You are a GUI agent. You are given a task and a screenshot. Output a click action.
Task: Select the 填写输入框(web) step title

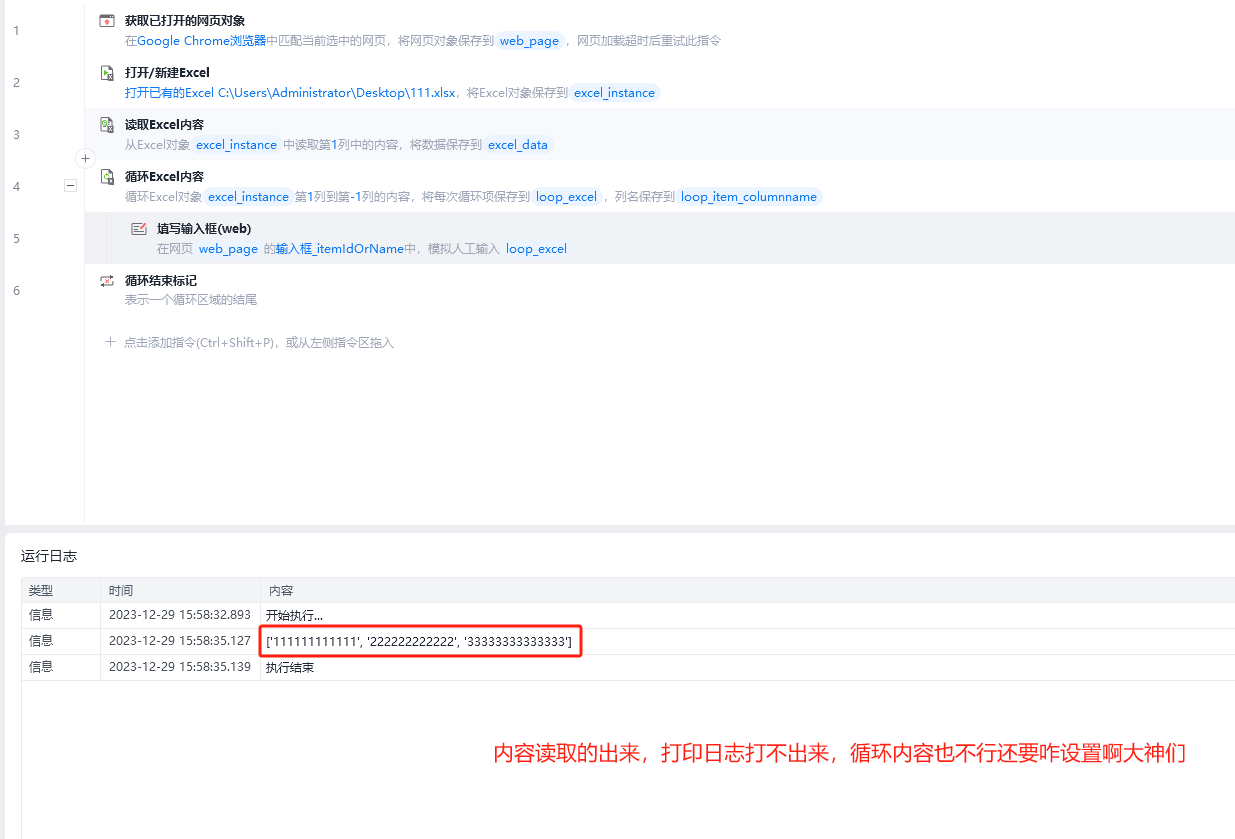click(x=204, y=229)
